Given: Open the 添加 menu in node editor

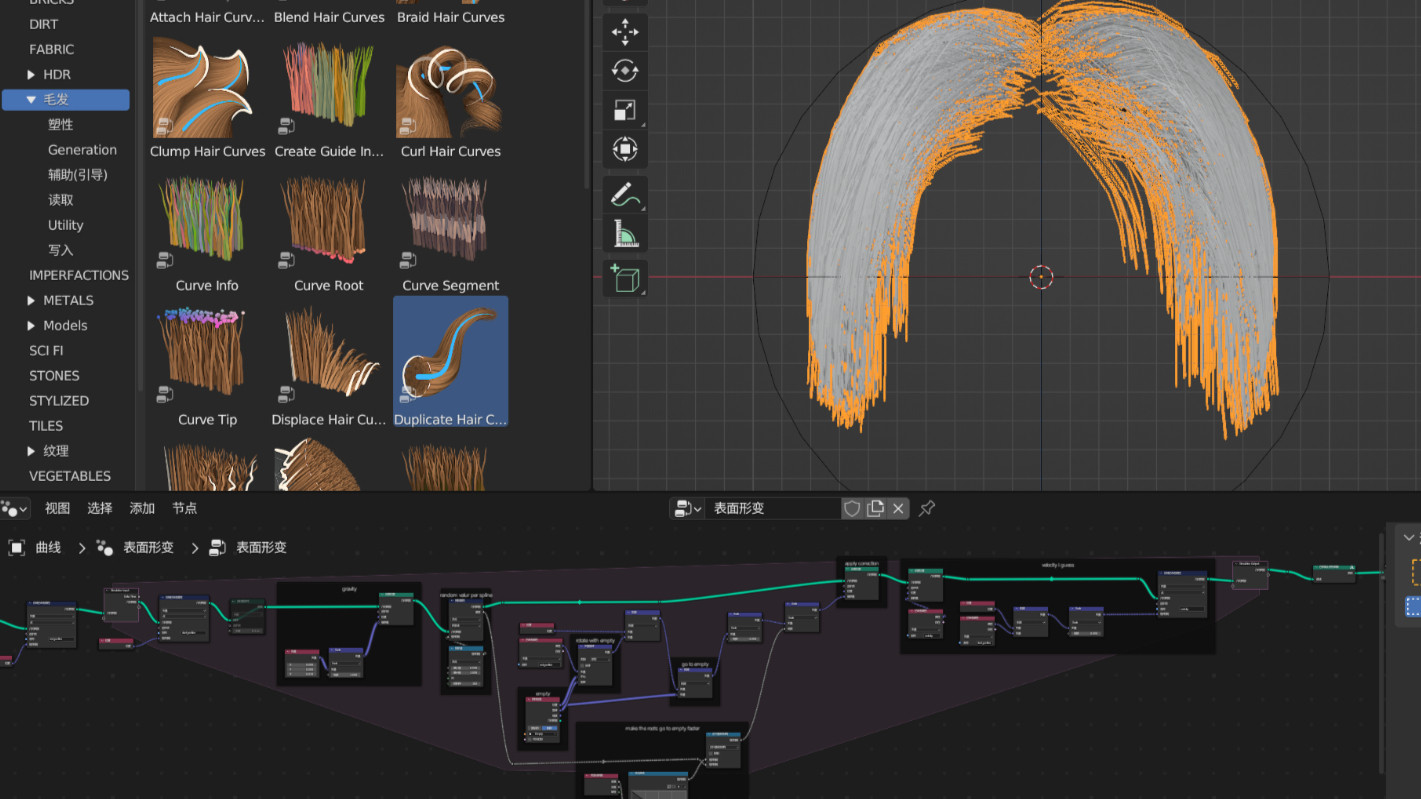Looking at the screenshot, I should point(142,508).
